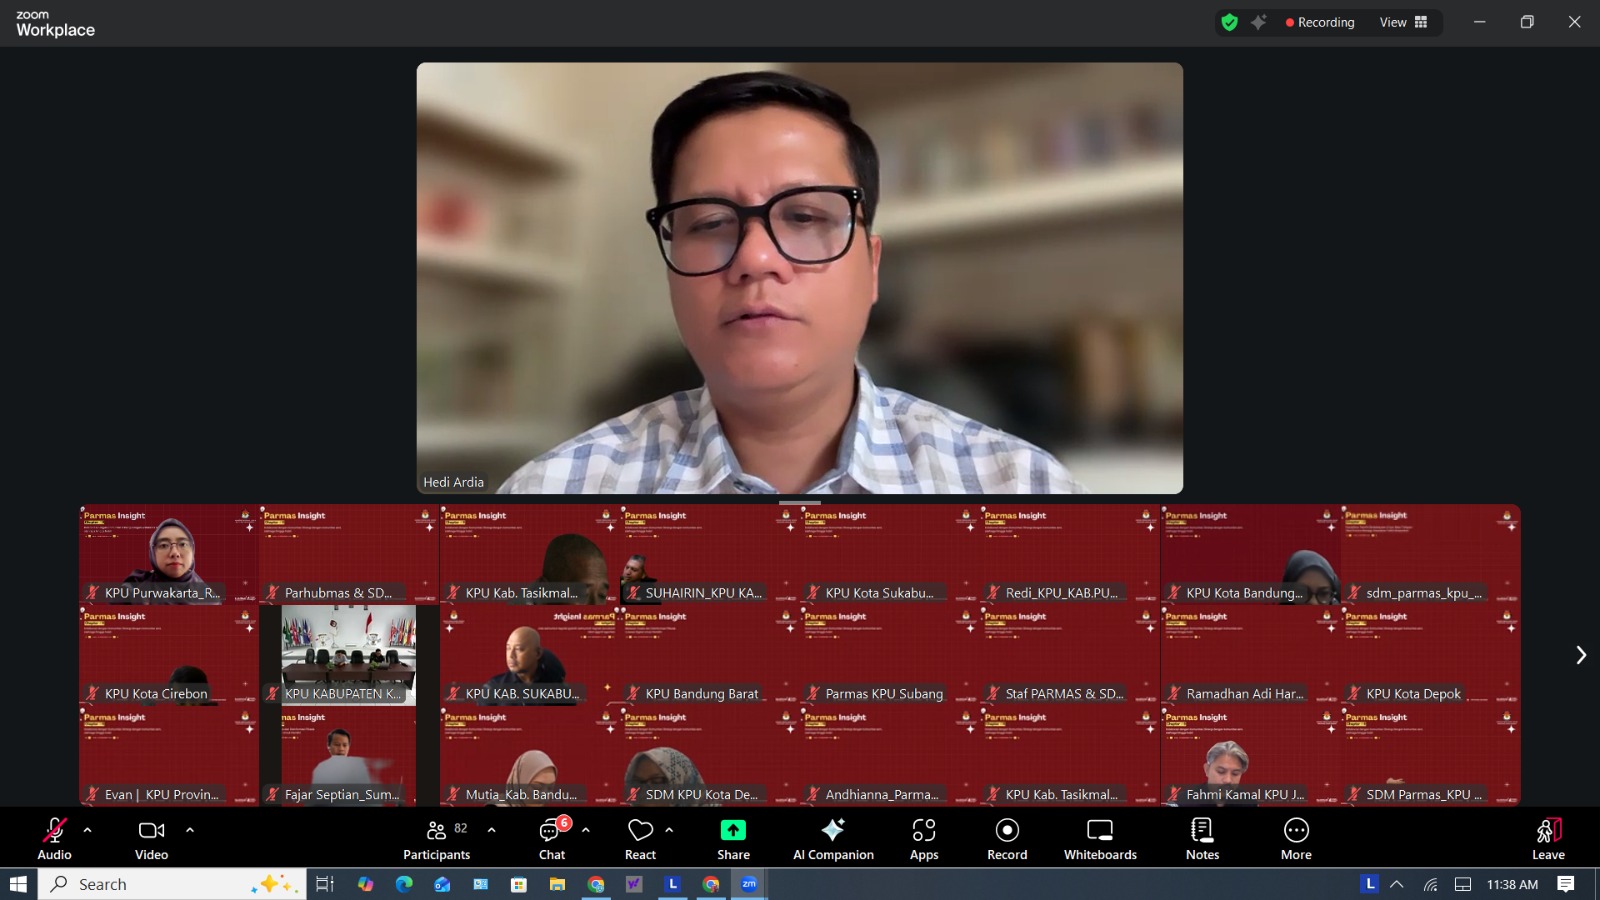Open the More options menu
1600x900 pixels.
1296,838
